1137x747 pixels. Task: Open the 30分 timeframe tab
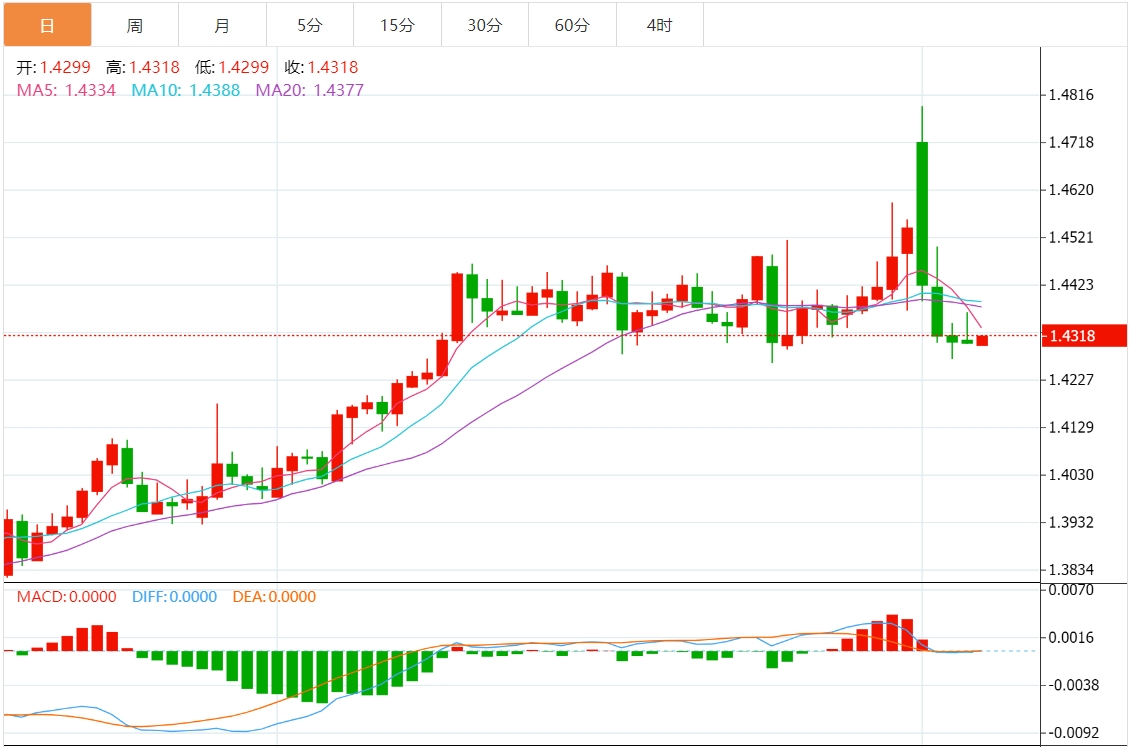485,25
